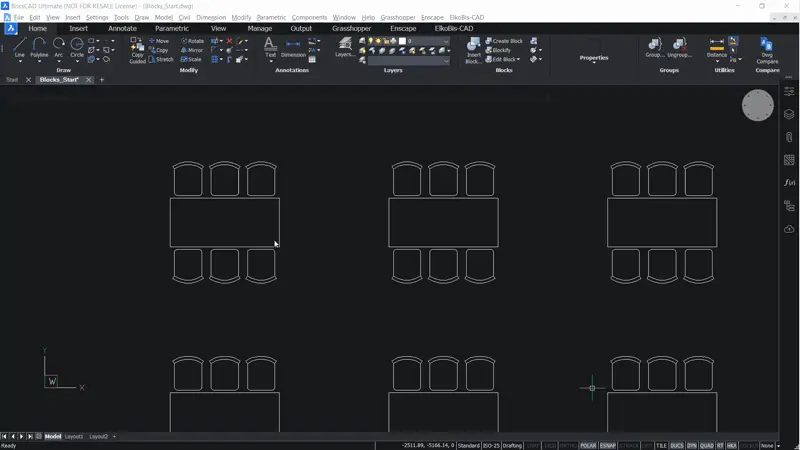Open the Layers panel icon in right sidebar
Viewport: 800px width, 450px height.
(789, 114)
